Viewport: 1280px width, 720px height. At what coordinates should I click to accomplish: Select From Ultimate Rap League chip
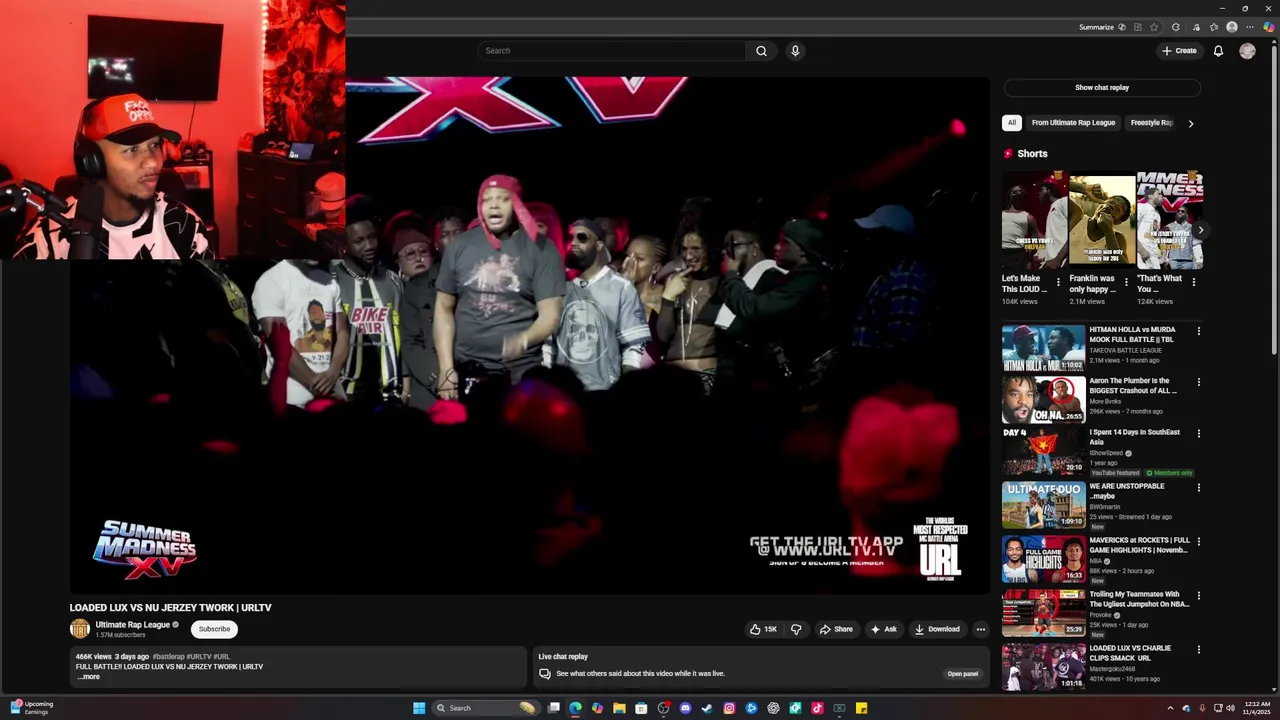coord(1073,123)
